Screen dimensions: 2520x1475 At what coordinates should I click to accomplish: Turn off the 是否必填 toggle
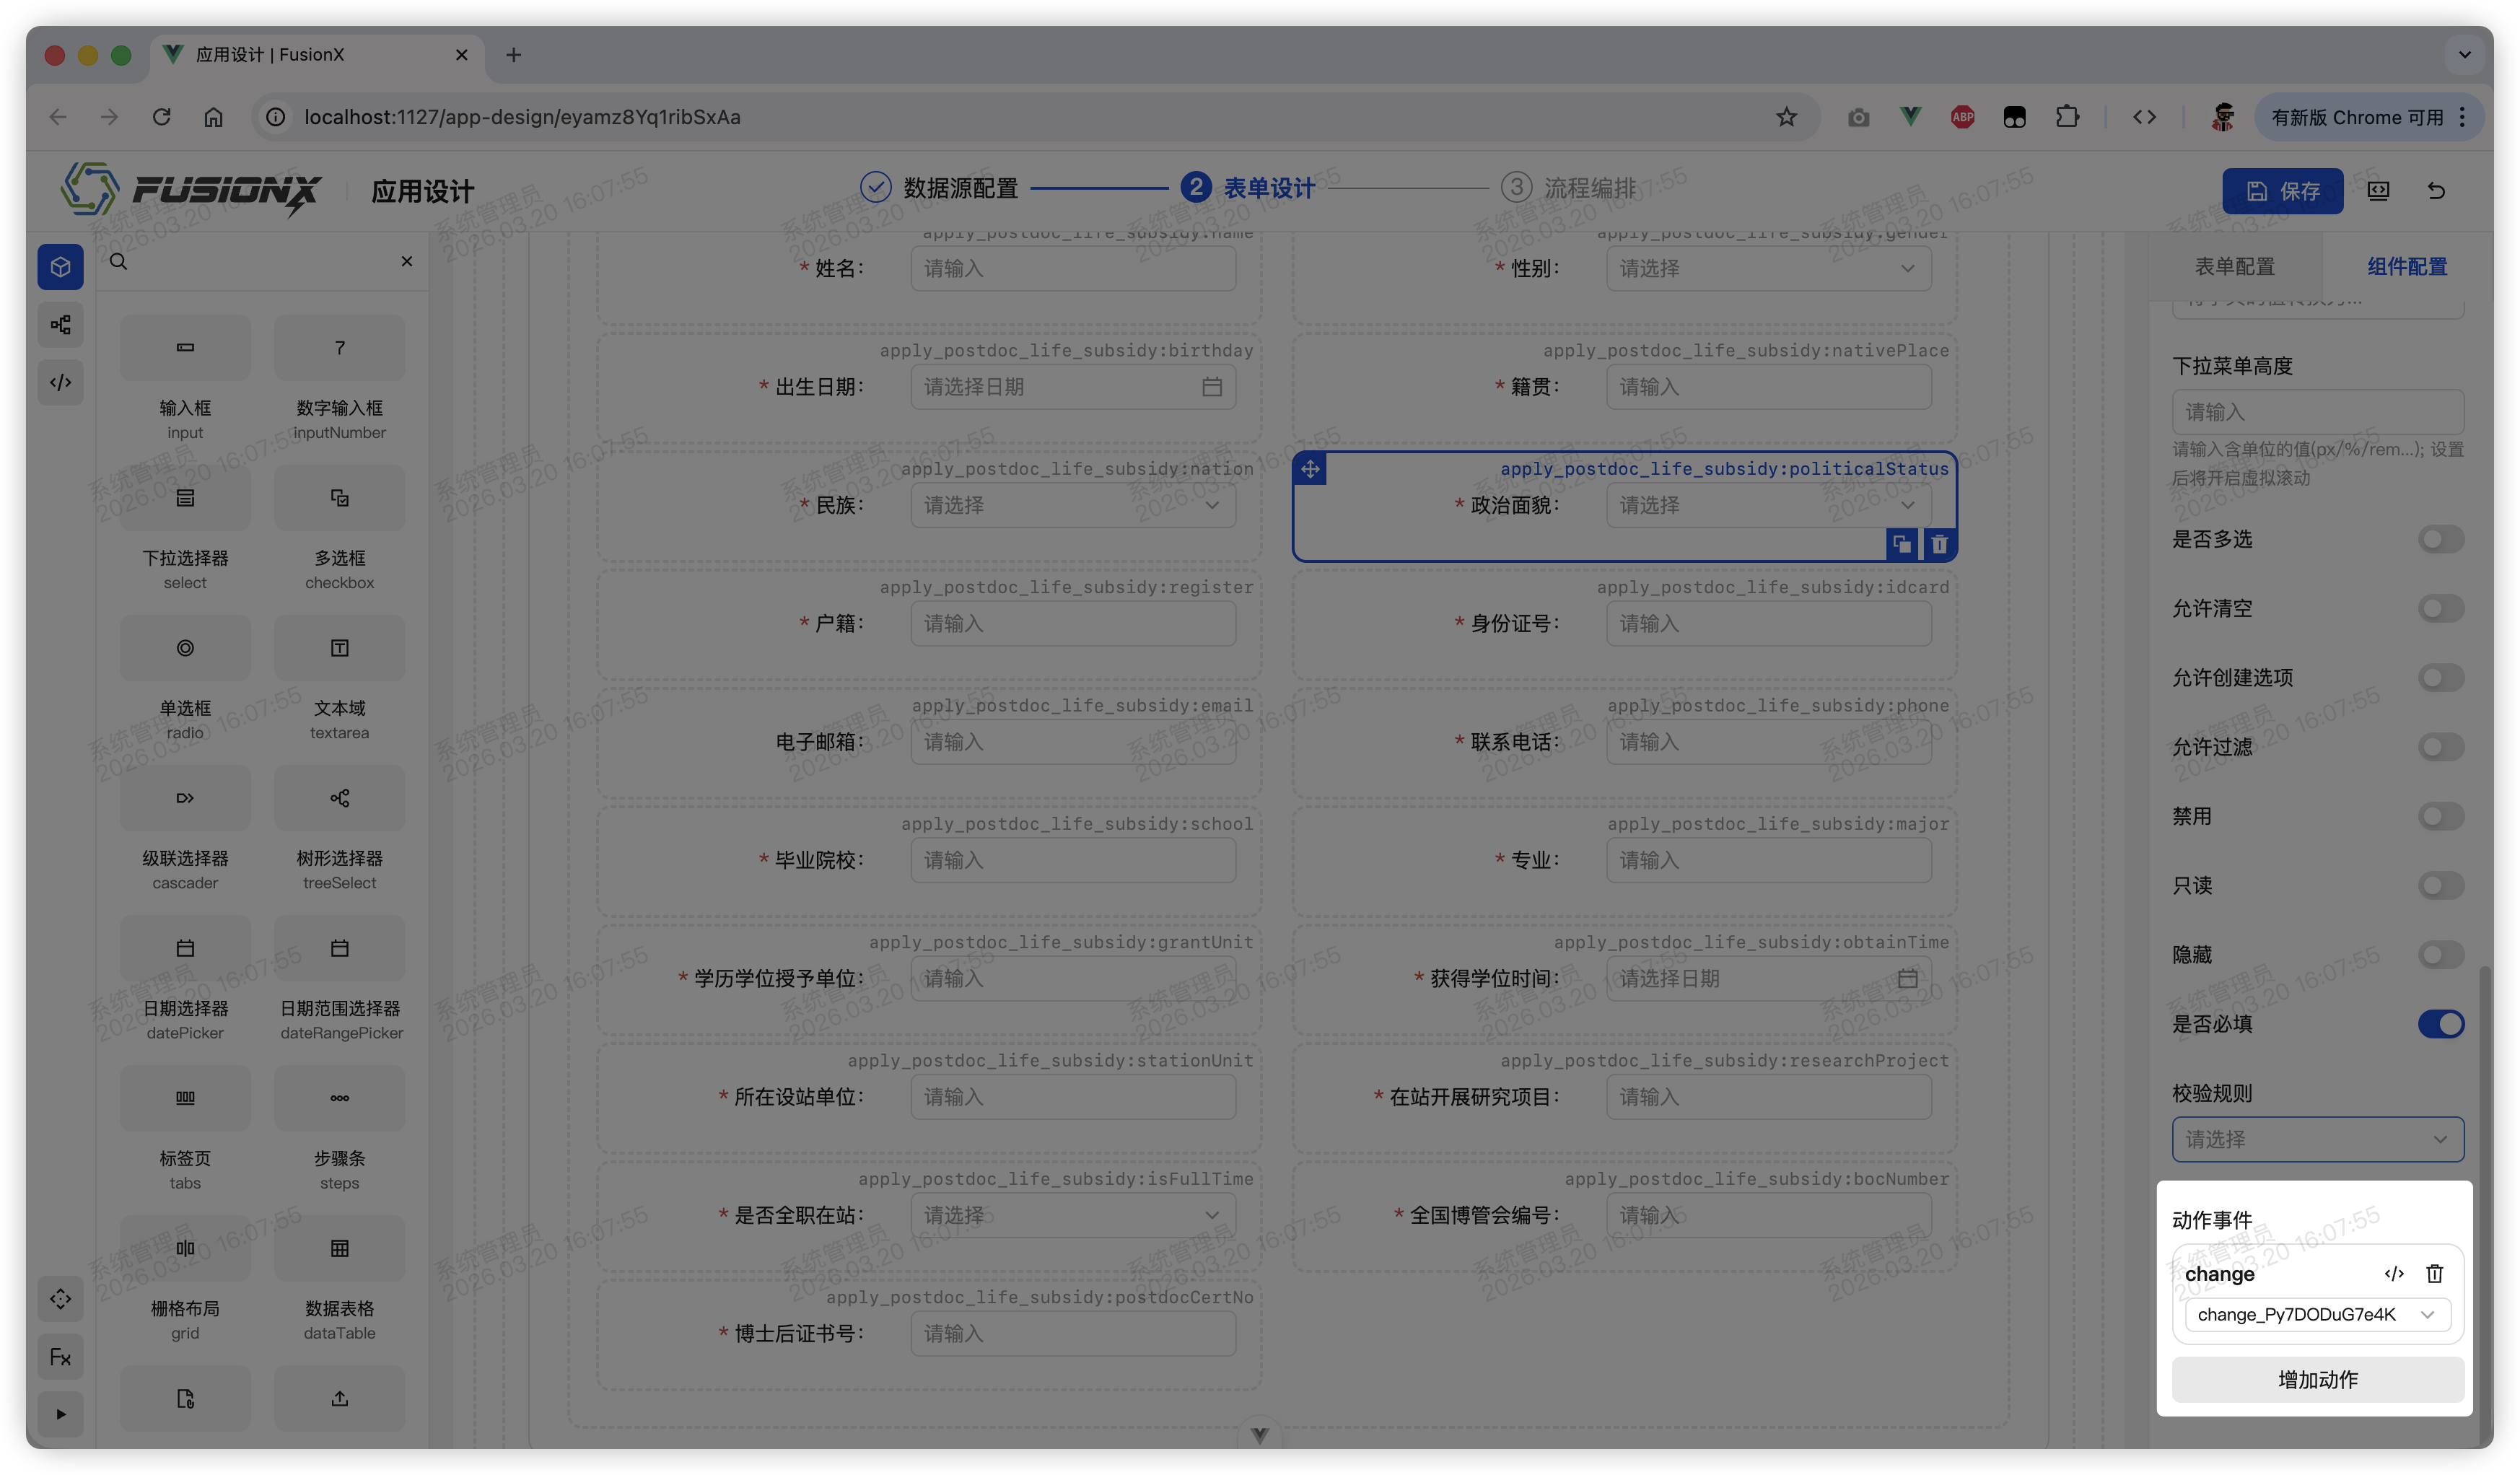(2440, 1023)
